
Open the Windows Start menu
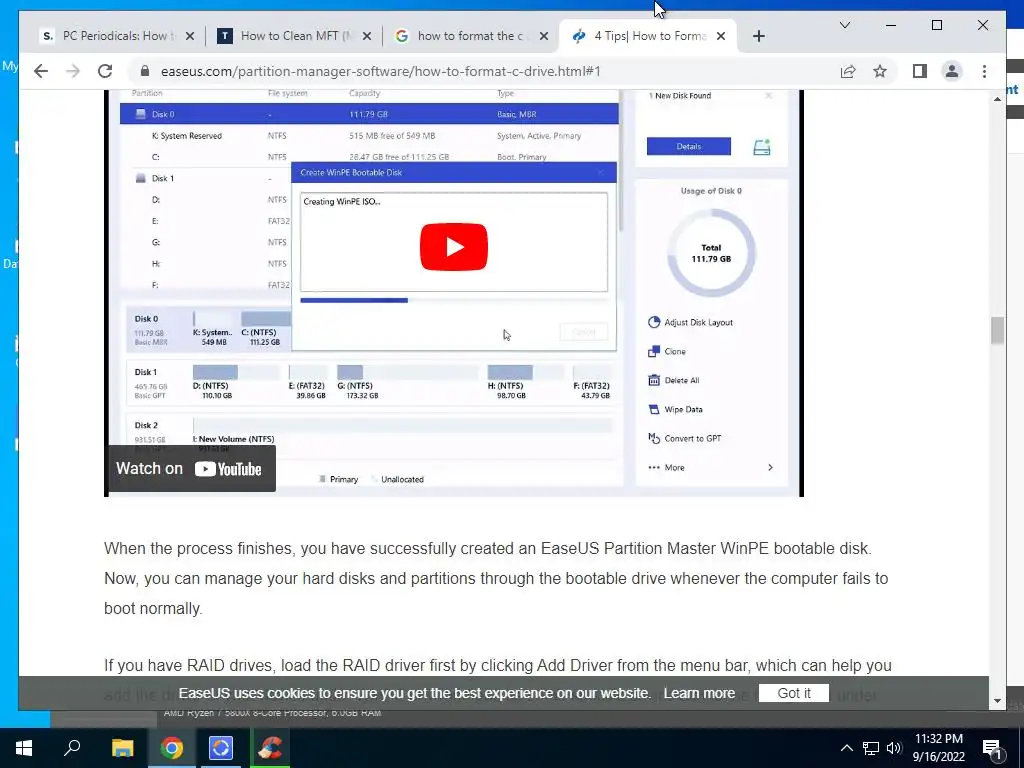pos(24,748)
